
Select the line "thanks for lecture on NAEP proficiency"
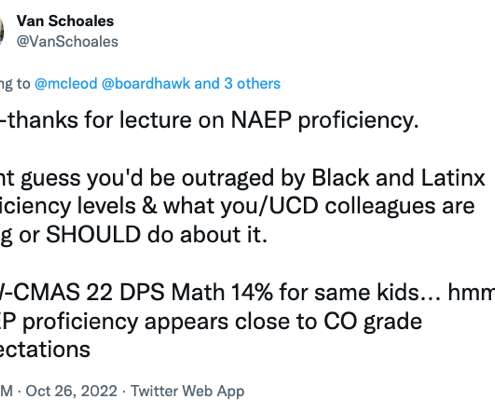[x=209, y=120]
